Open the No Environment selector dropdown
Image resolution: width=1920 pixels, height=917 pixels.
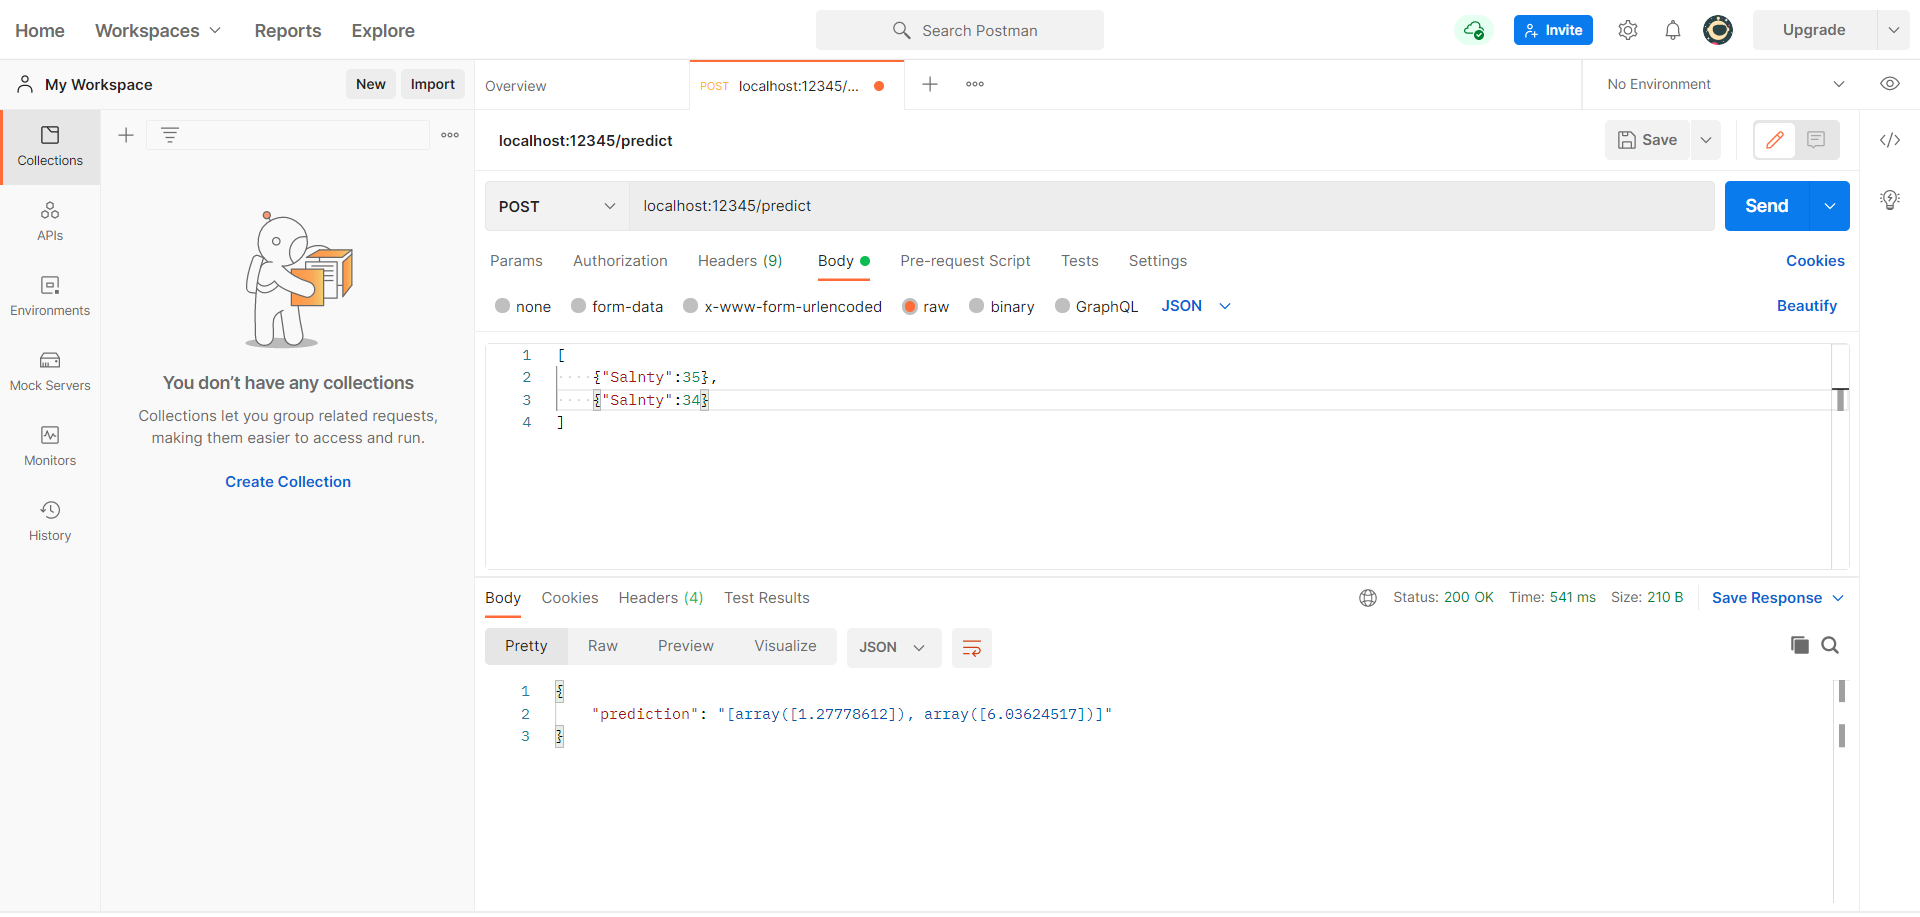point(1724,84)
